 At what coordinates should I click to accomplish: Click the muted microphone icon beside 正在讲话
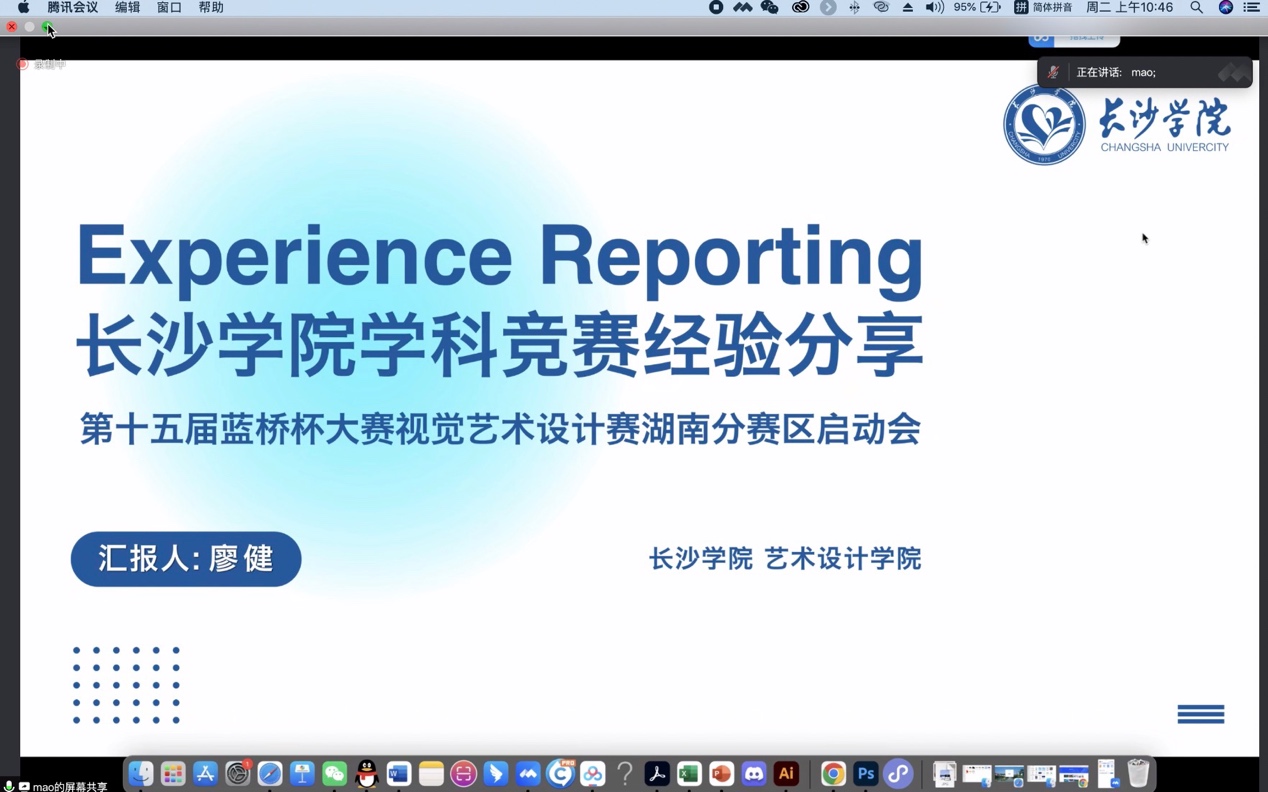click(x=1053, y=72)
